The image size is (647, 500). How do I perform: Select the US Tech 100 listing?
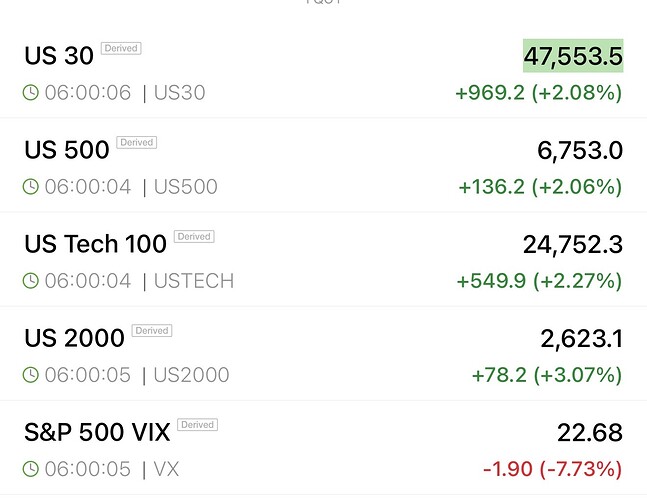(x=324, y=259)
